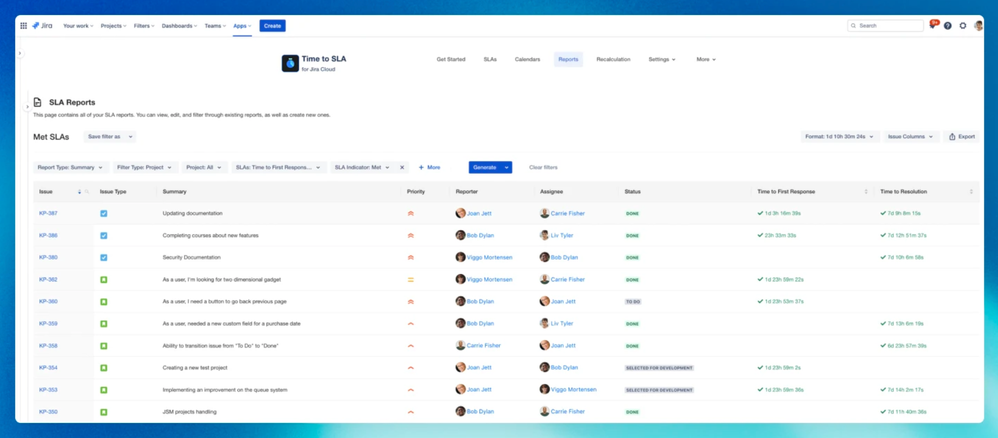
Task: Click the task type icon for KP-387
Action: pos(104,213)
